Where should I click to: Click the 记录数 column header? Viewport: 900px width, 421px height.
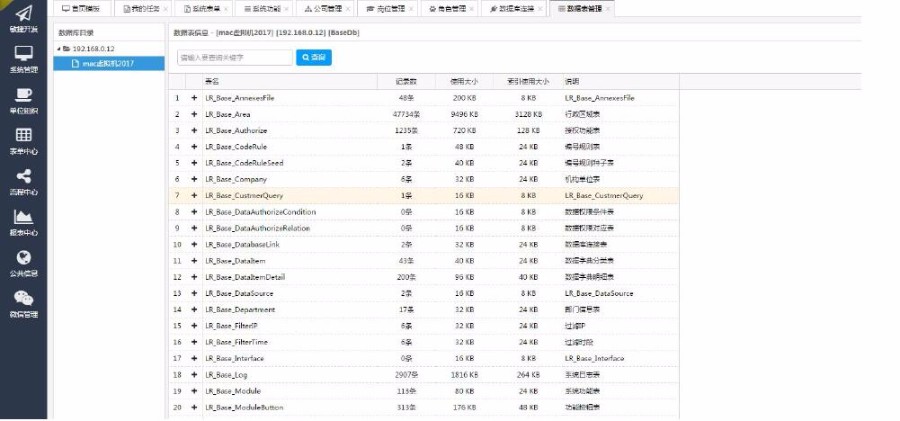pyautogui.click(x=406, y=82)
